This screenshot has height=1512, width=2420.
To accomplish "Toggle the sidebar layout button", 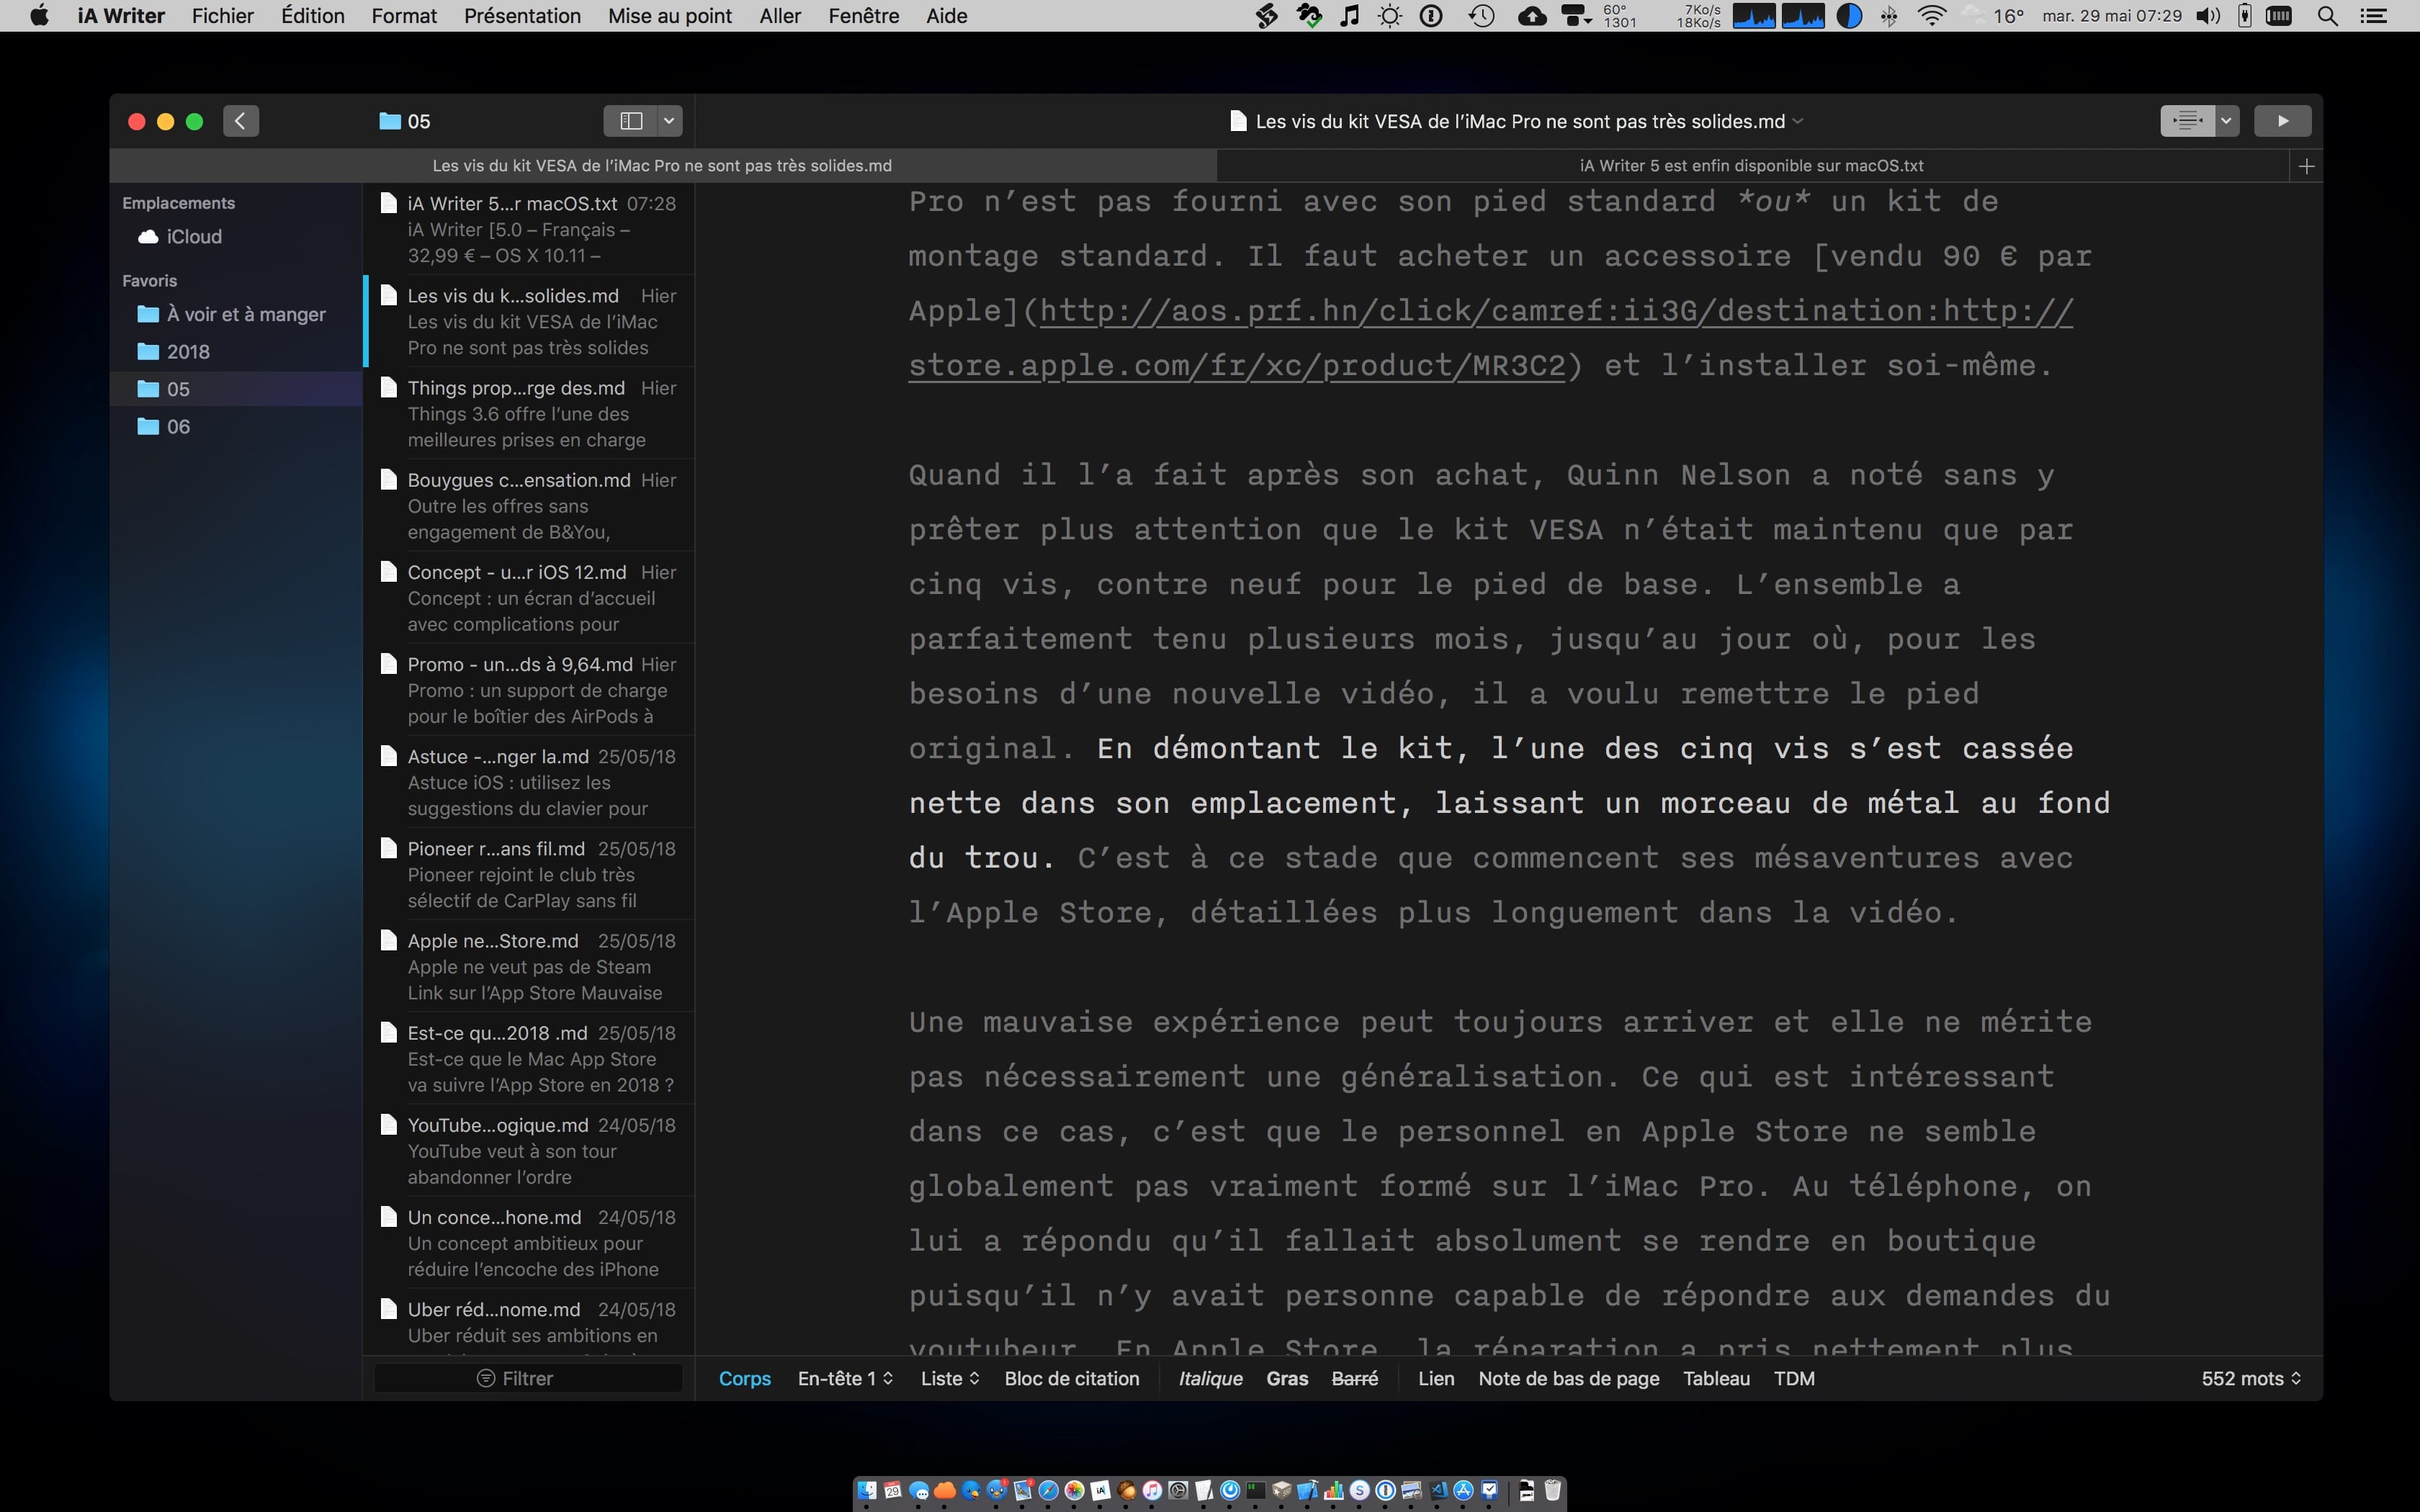I will pyautogui.click(x=630, y=121).
